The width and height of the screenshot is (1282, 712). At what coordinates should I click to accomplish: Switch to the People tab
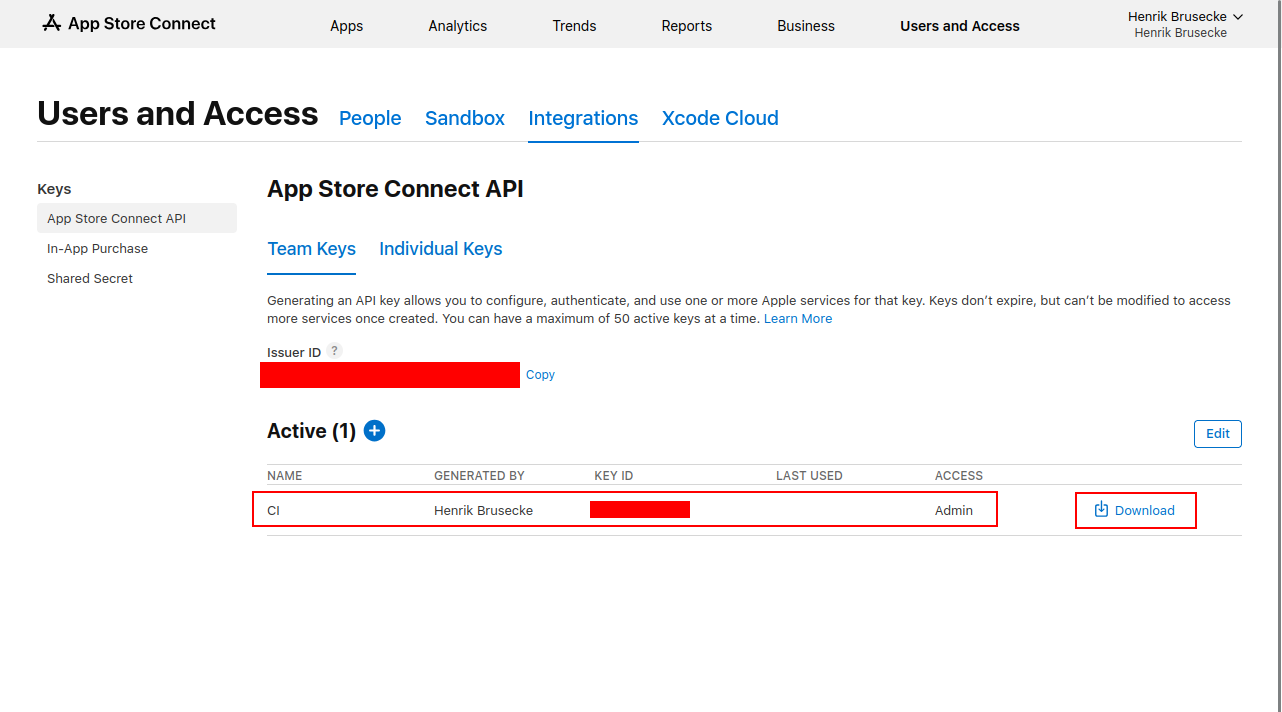370,118
